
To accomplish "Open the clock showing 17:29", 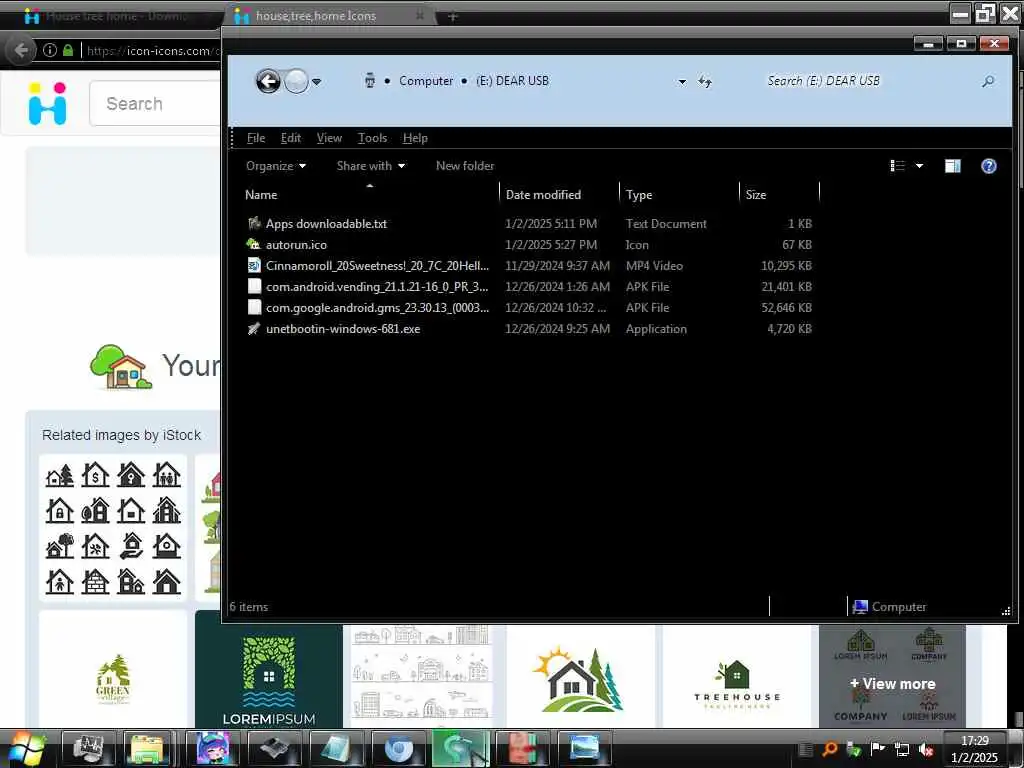I will tap(974, 749).
